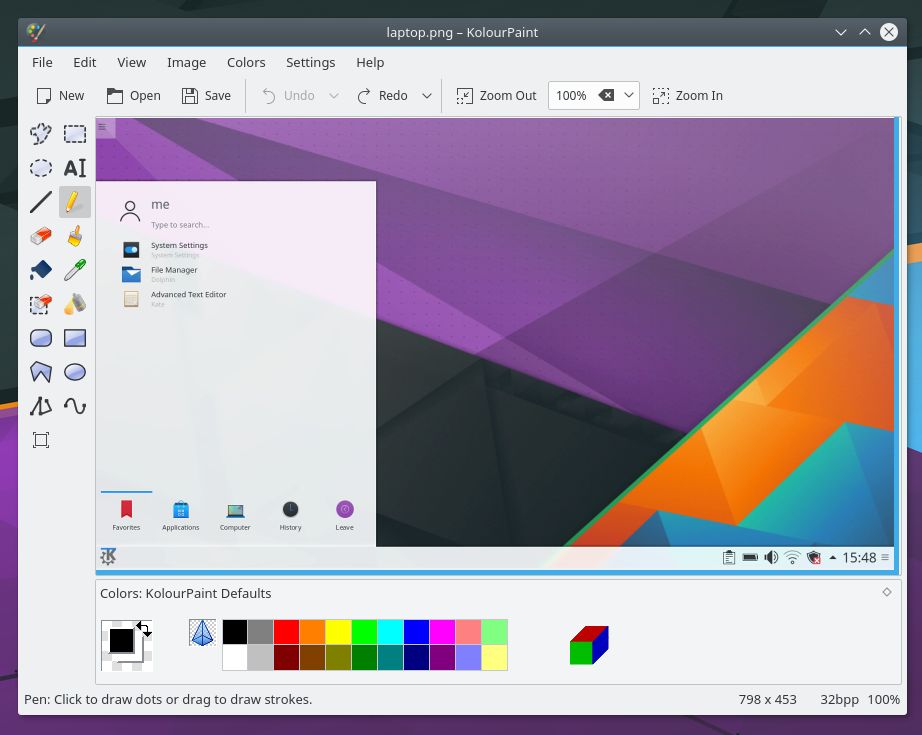Select the Text tool

(x=75, y=168)
